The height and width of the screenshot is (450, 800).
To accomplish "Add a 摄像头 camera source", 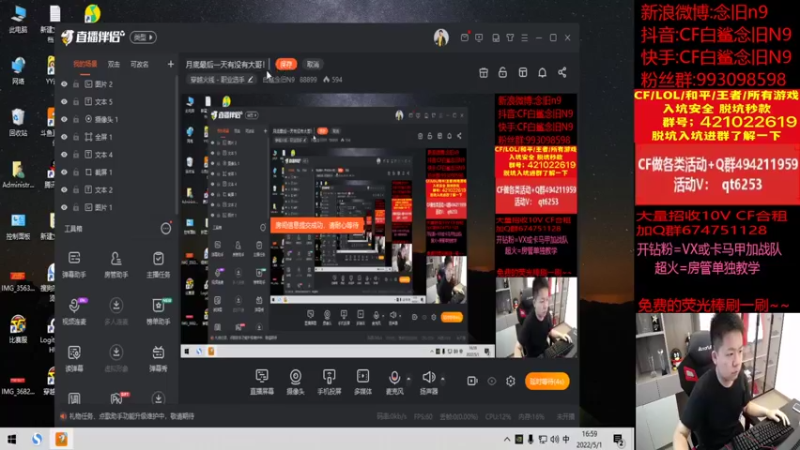I will pyautogui.click(x=295, y=382).
